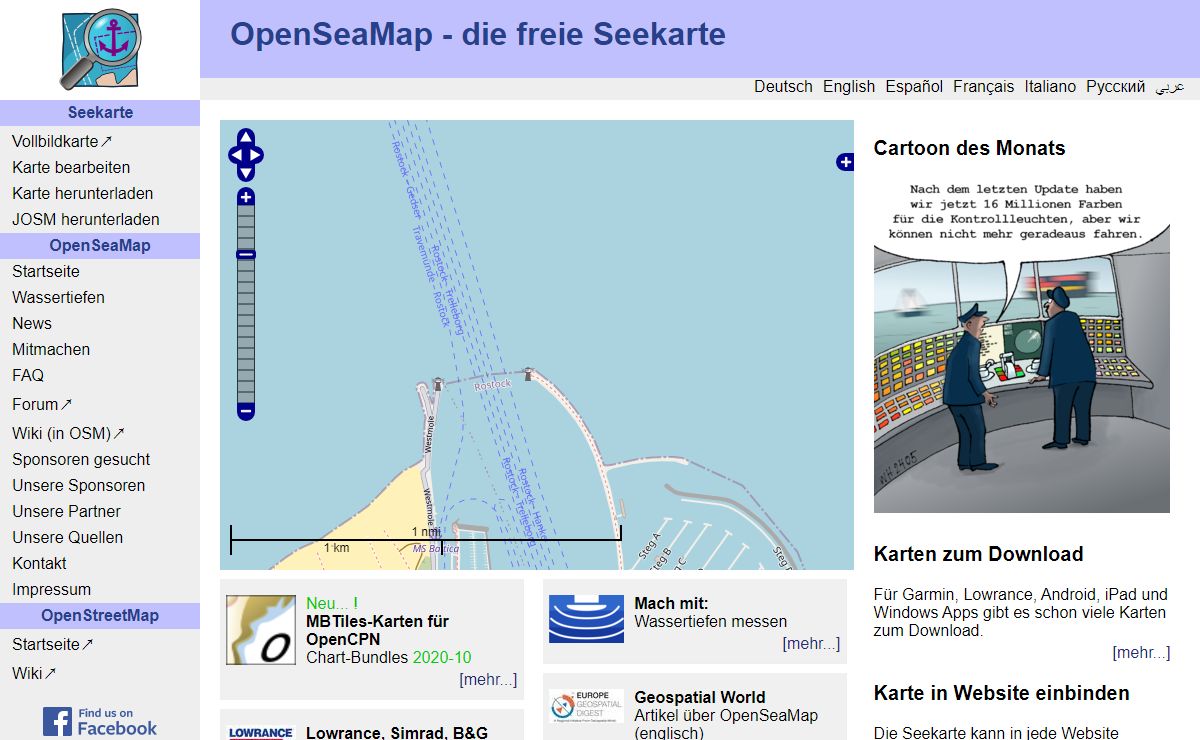Click the west mole lighthouse symbol
Viewport: 1200px width, 740px height.
(437, 382)
